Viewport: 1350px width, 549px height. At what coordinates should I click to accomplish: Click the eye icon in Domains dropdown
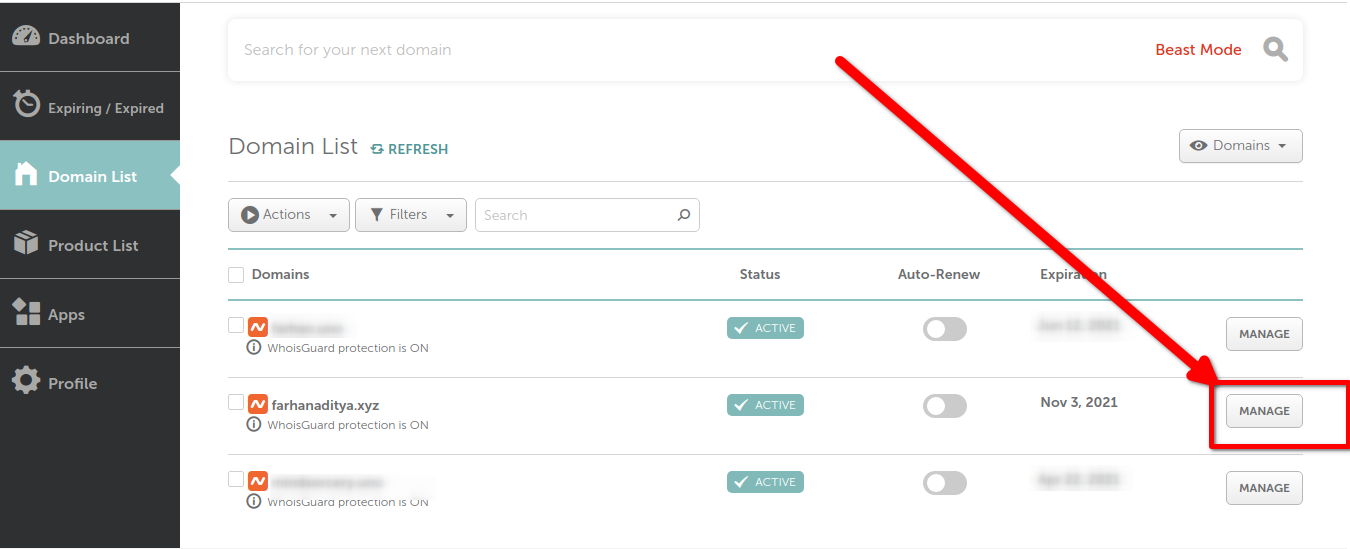coord(1198,146)
